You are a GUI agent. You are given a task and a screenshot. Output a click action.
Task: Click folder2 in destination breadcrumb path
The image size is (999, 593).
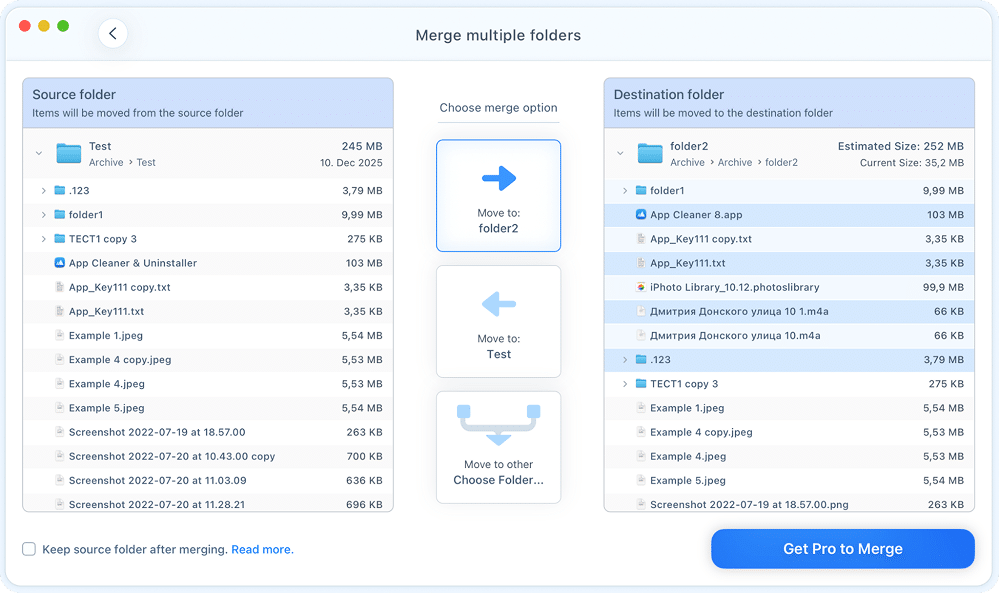[781, 162]
